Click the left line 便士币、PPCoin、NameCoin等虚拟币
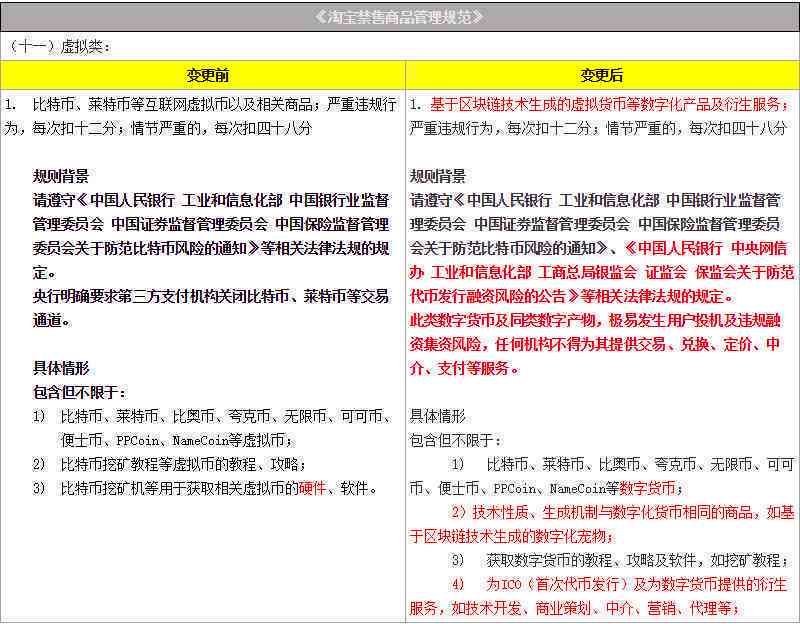The image size is (800, 624). (x=178, y=440)
